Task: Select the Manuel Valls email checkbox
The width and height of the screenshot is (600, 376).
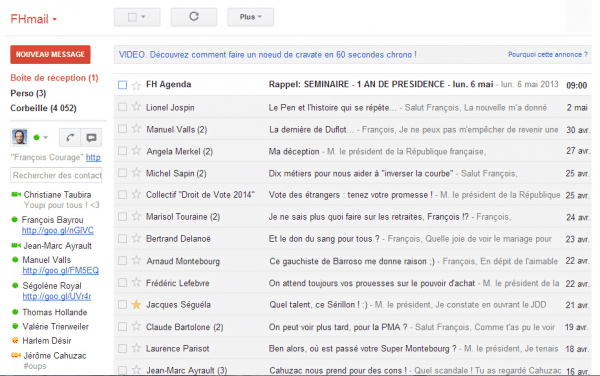Action: (x=122, y=129)
